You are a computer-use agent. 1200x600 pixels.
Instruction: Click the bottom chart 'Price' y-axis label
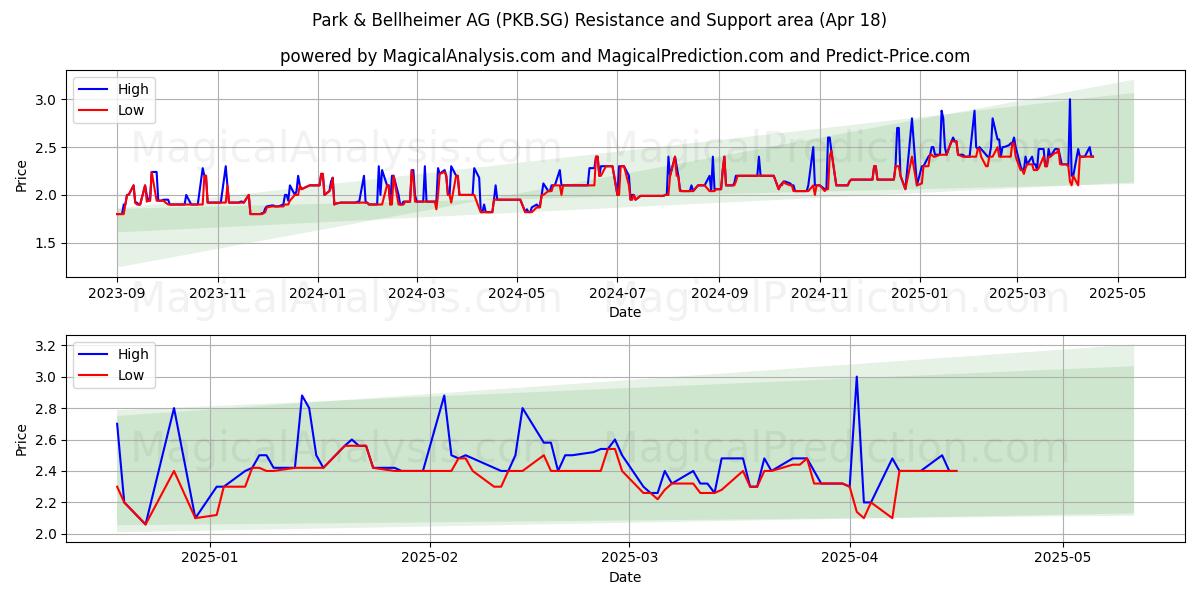[22, 438]
